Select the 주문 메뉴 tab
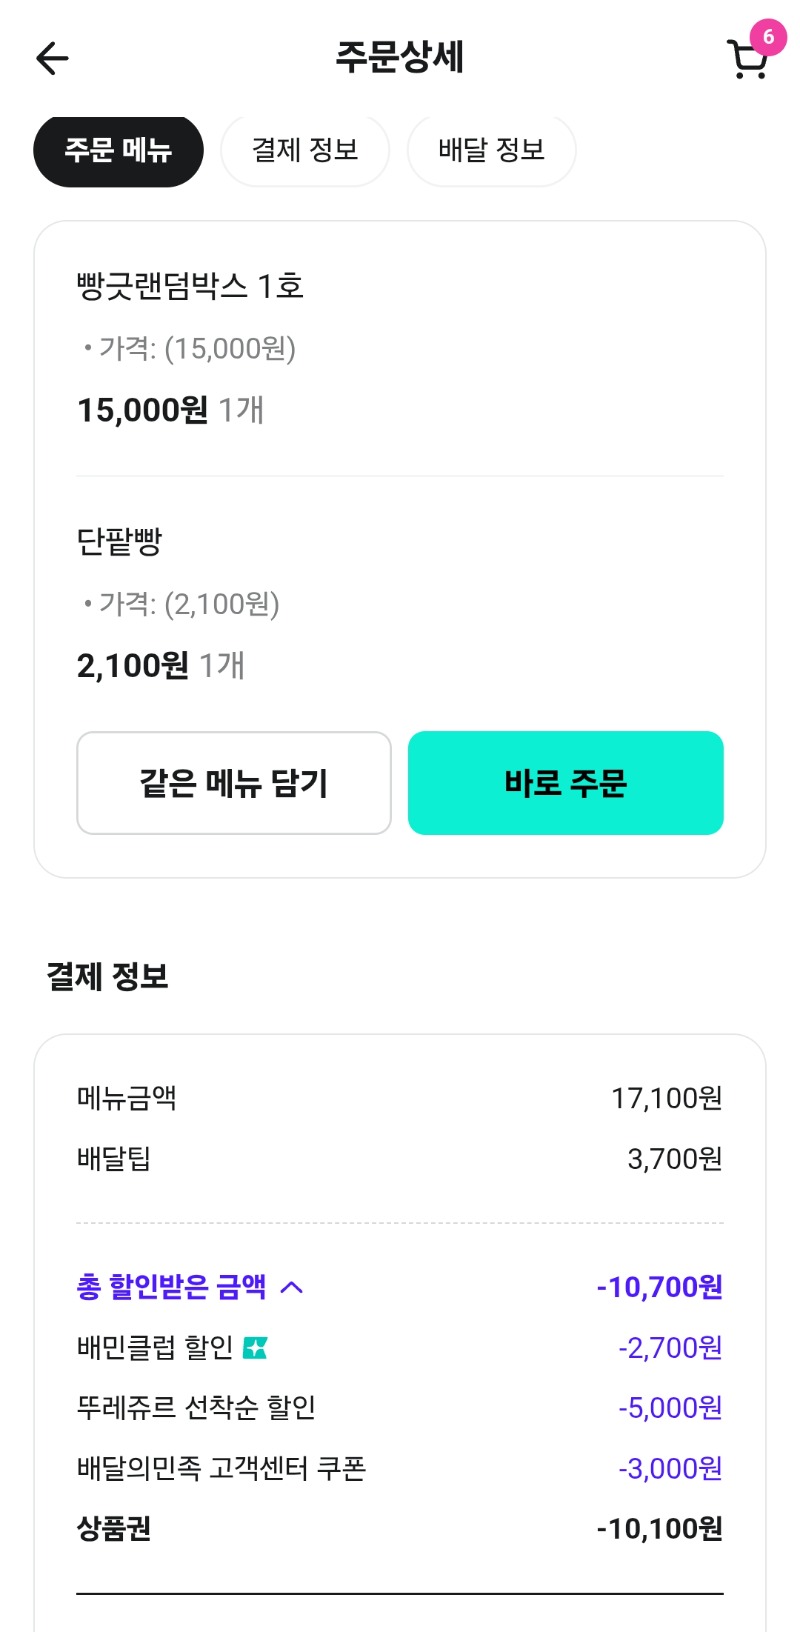This screenshot has height=1632, width=800. click(118, 150)
